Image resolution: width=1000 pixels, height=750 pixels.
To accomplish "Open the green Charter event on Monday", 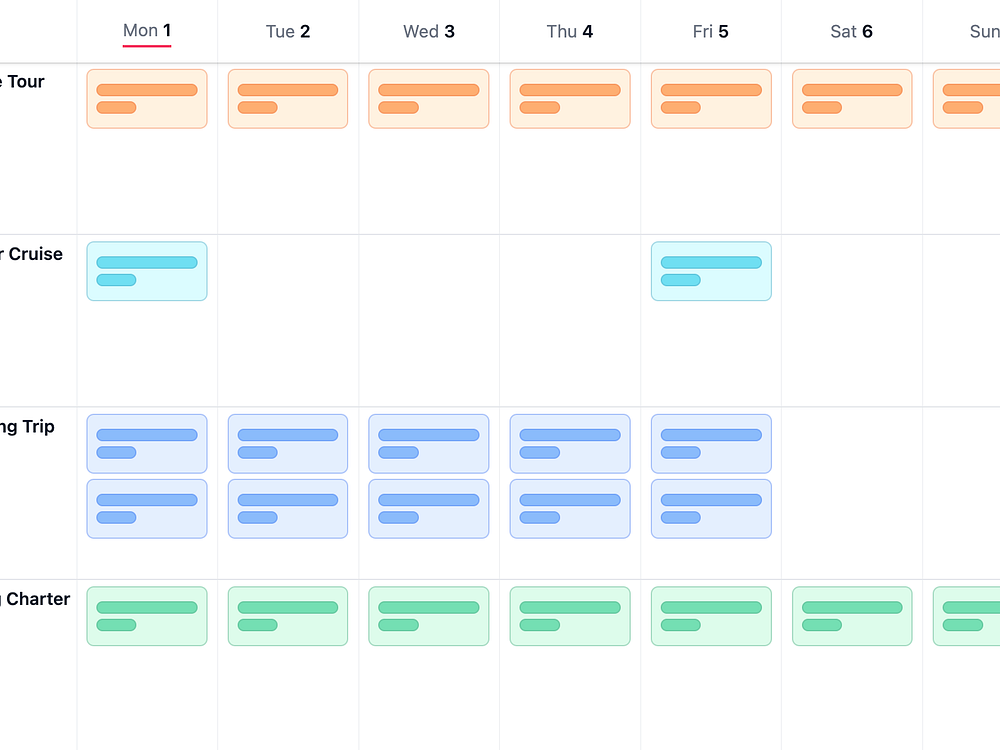I will tap(147, 616).
